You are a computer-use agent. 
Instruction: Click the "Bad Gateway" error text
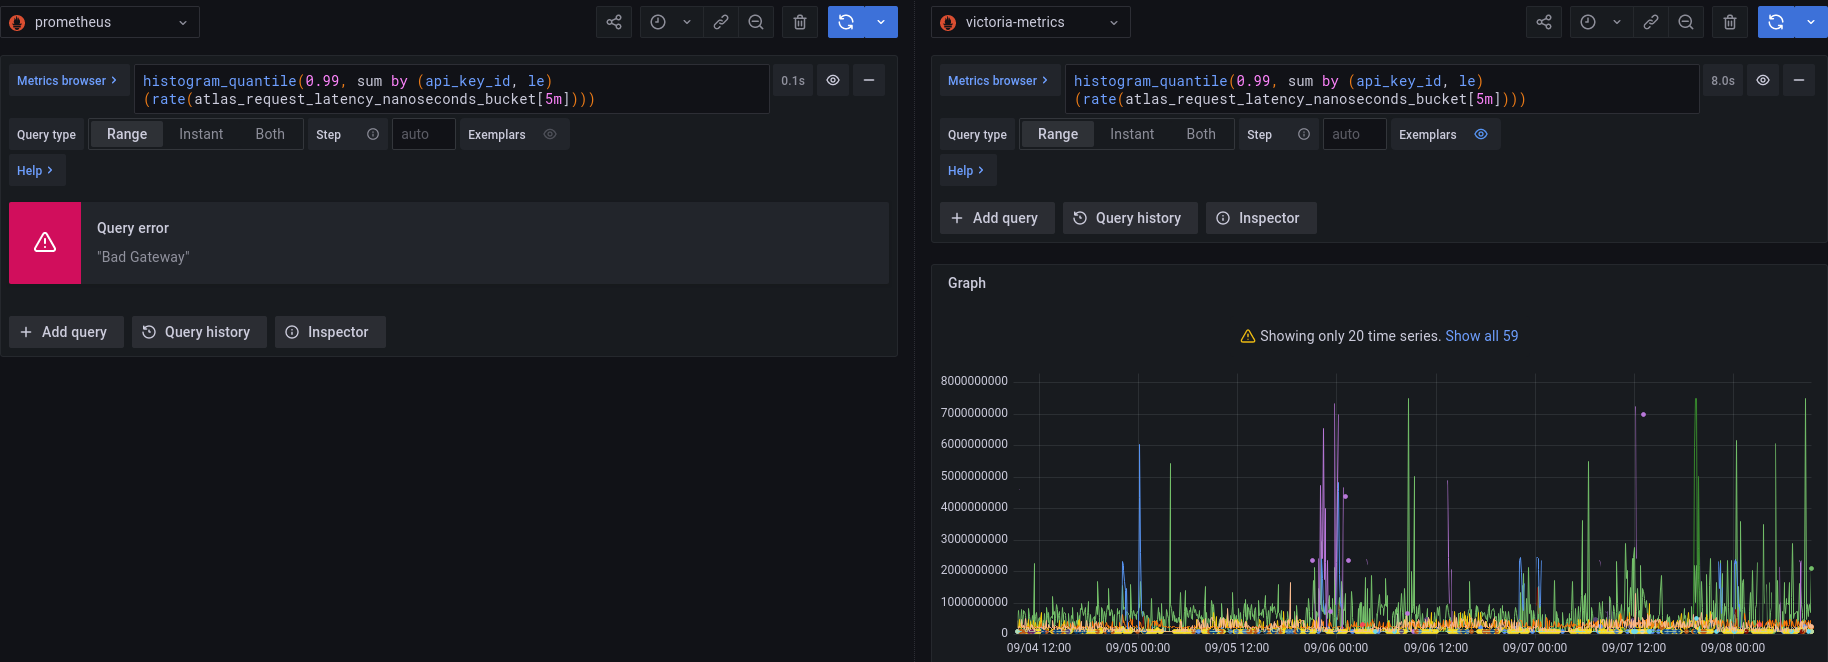click(x=143, y=257)
